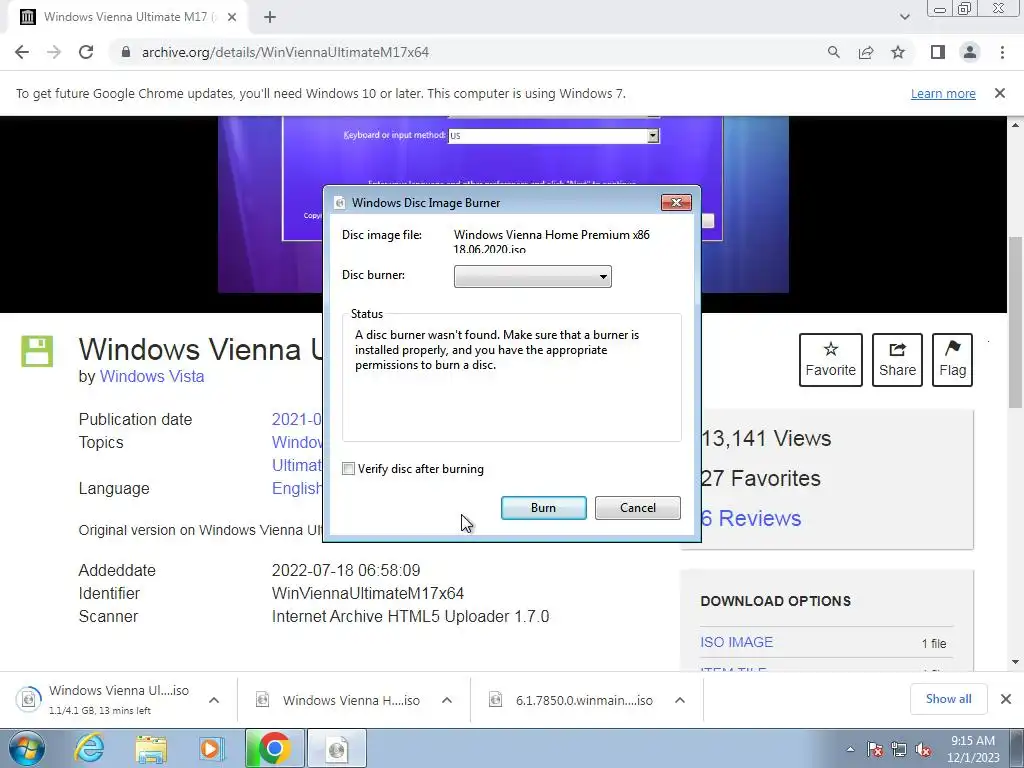Open the Windows Start menu
The width and height of the screenshot is (1024, 768).
click(26, 748)
